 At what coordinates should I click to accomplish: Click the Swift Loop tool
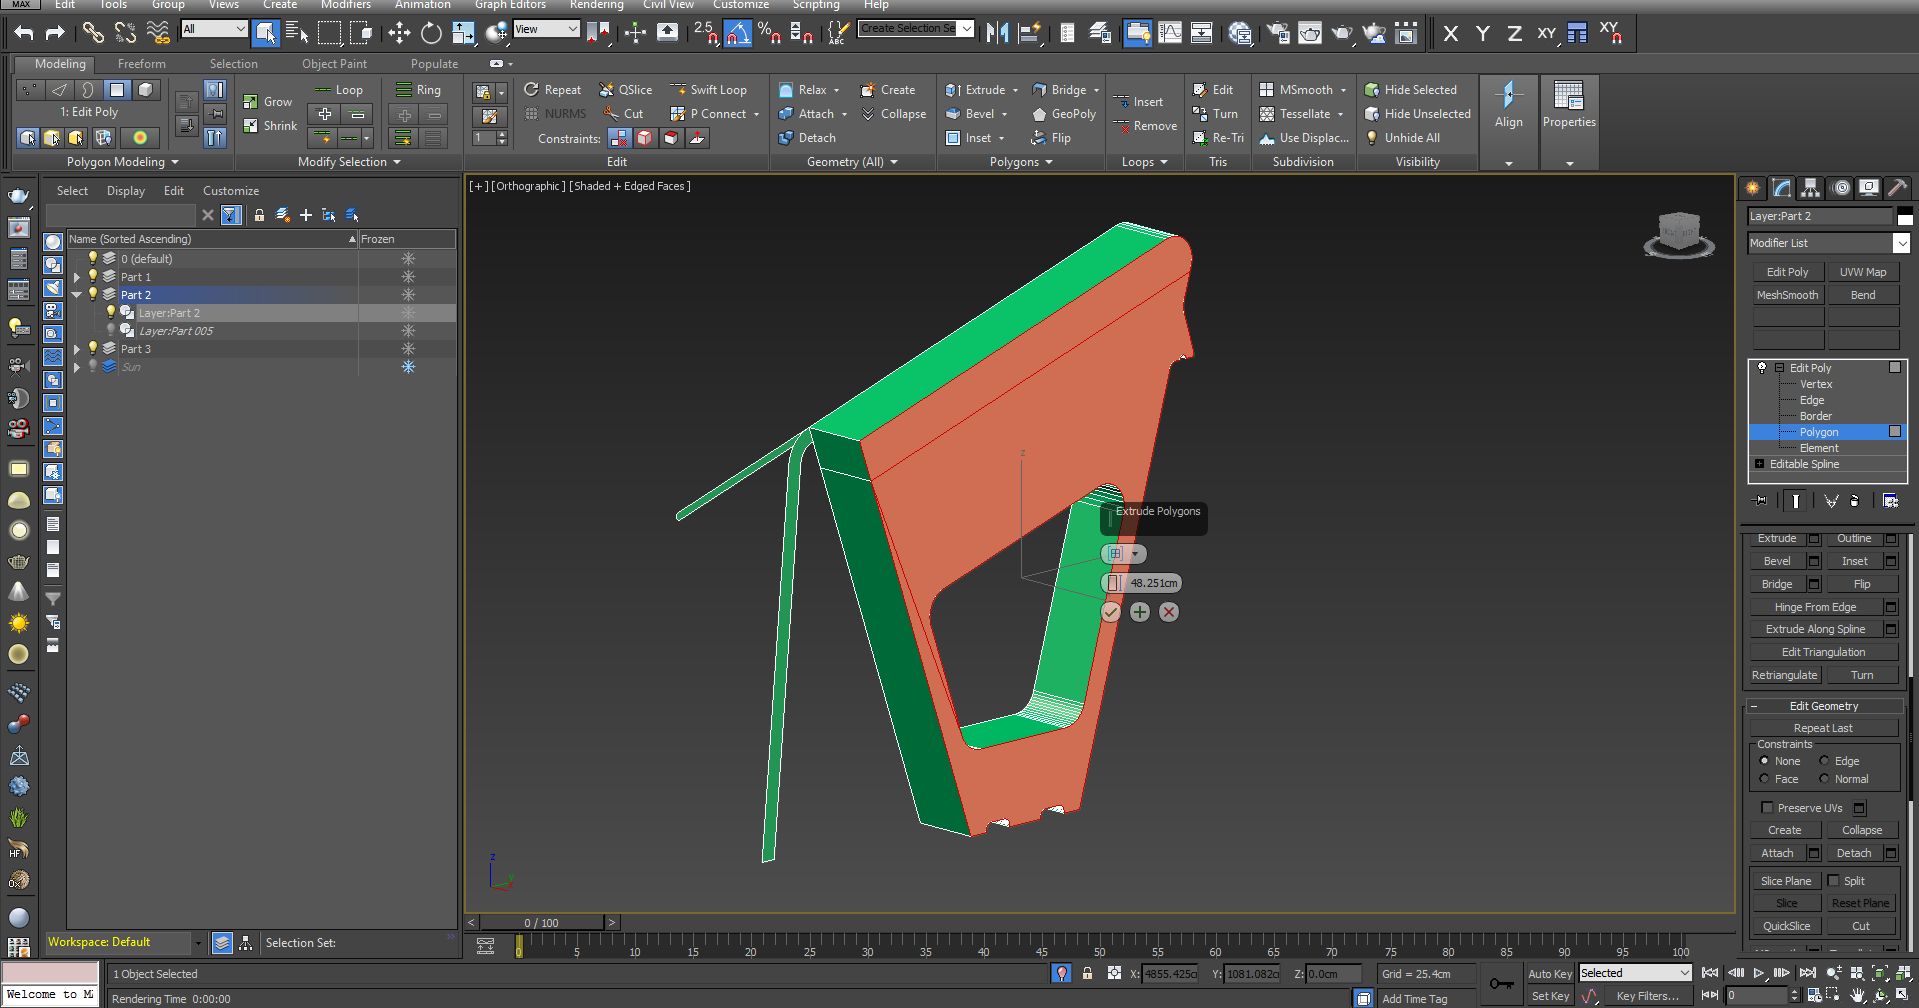(708, 90)
